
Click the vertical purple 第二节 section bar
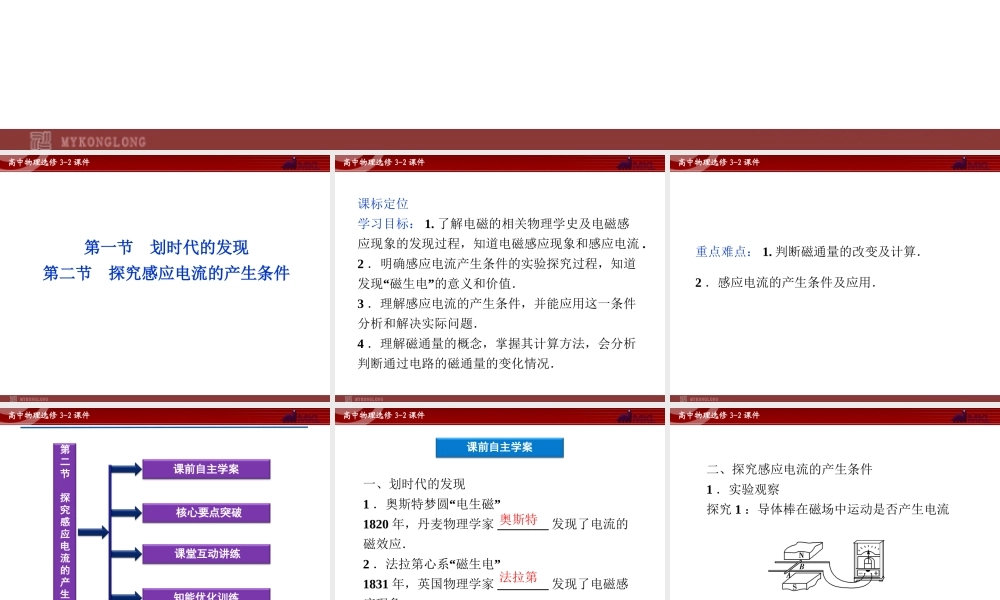(65, 520)
